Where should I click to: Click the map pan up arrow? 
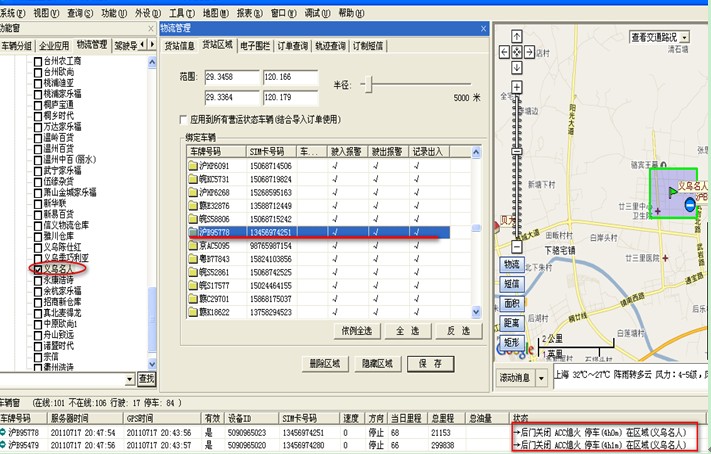pyautogui.click(x=516, y=37)
